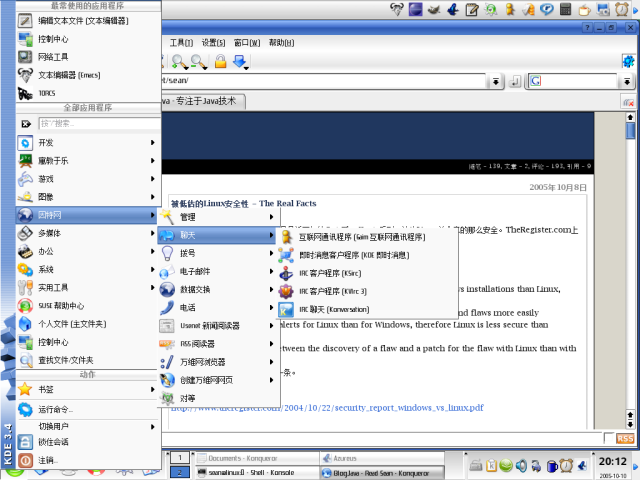Click the Google search bar field
Viewport: 640px width, 480px height.
point(572,81)
